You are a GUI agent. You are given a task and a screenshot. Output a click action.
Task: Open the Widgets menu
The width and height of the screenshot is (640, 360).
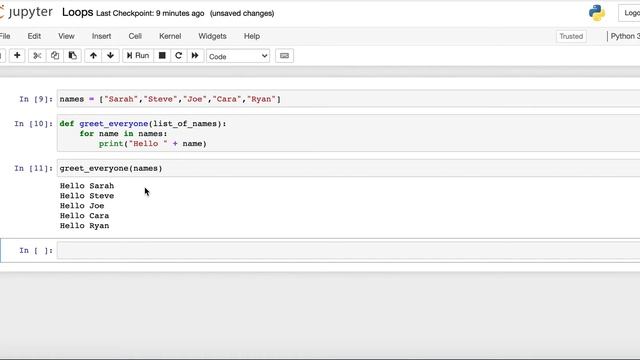tap(212, 36)
